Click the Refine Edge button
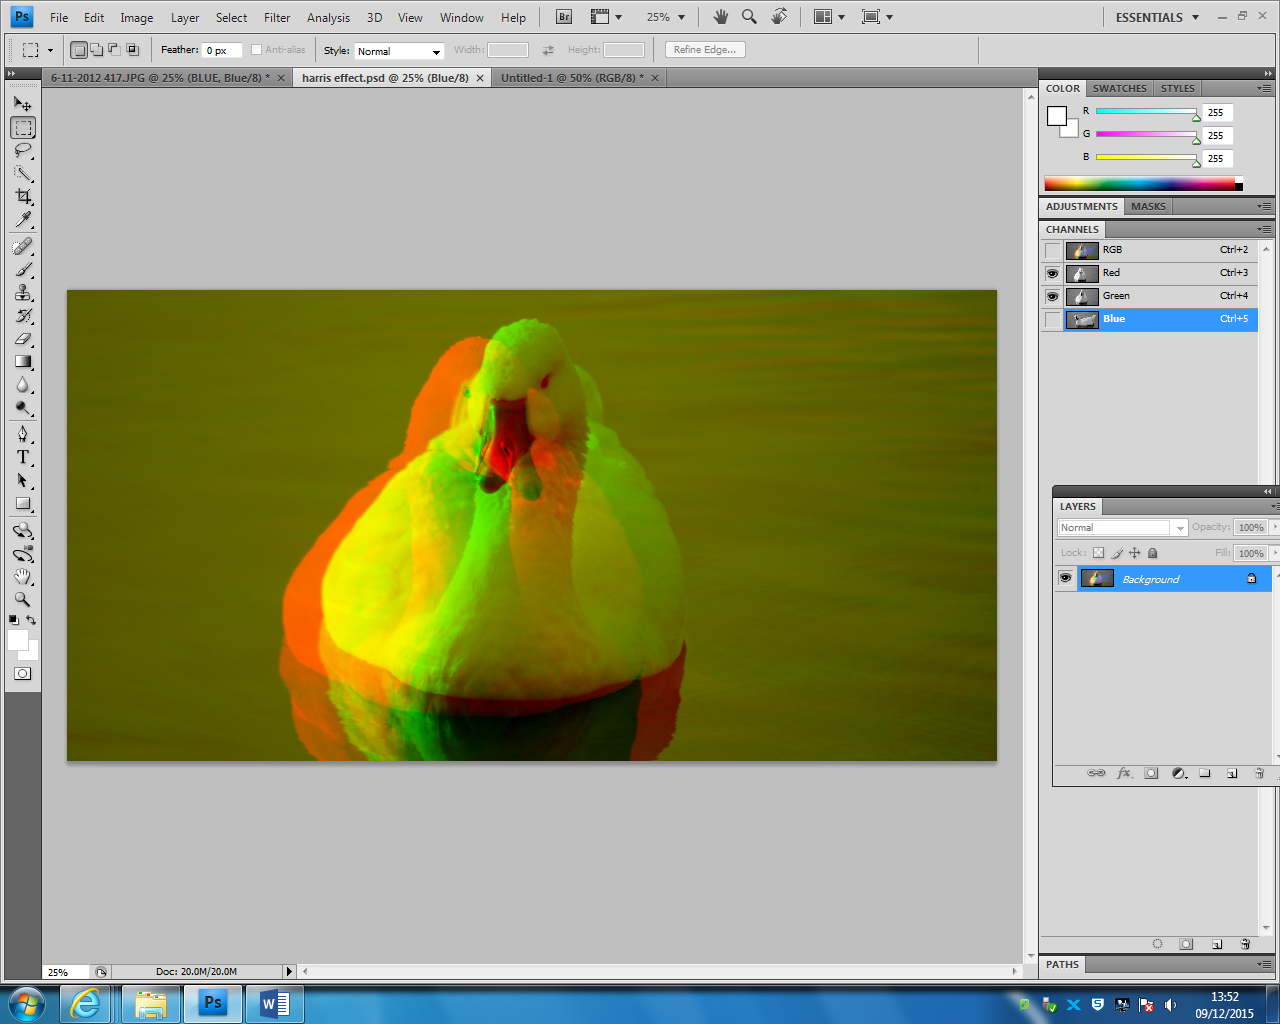Screen dimensions: 1280x1024 point(704,49)
